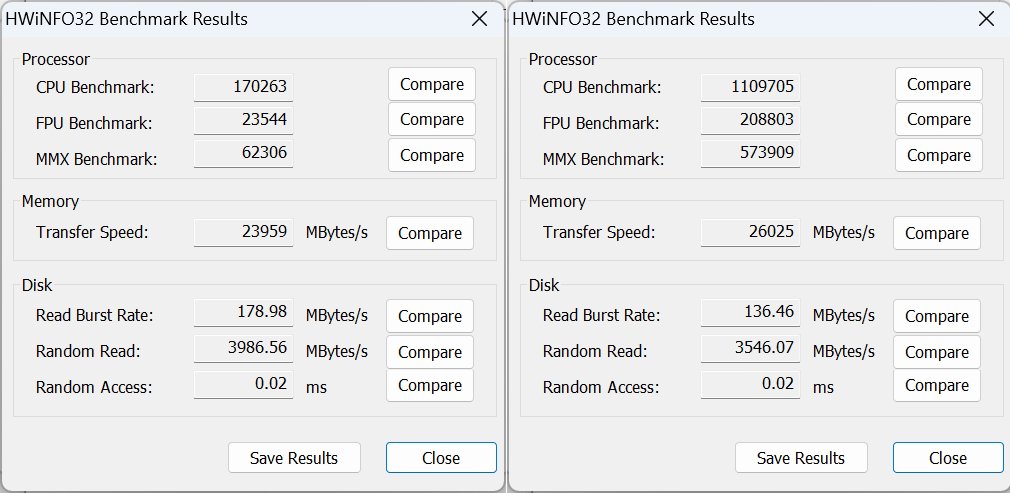
Task: Compare CPU Benchmark score 1109705
Action: (x=939, y=84)
